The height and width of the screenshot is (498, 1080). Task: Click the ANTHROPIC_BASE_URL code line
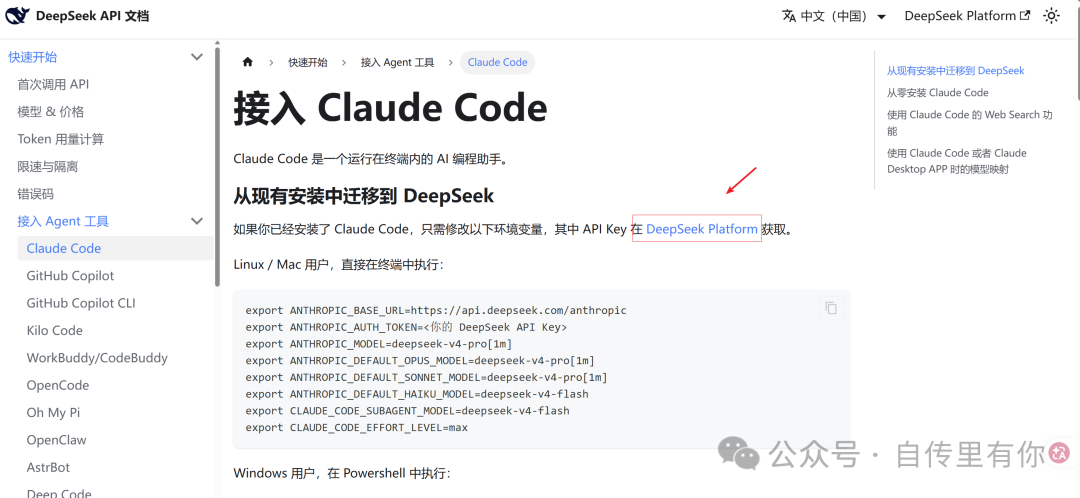pyautogui.click(x=436, y=311)
